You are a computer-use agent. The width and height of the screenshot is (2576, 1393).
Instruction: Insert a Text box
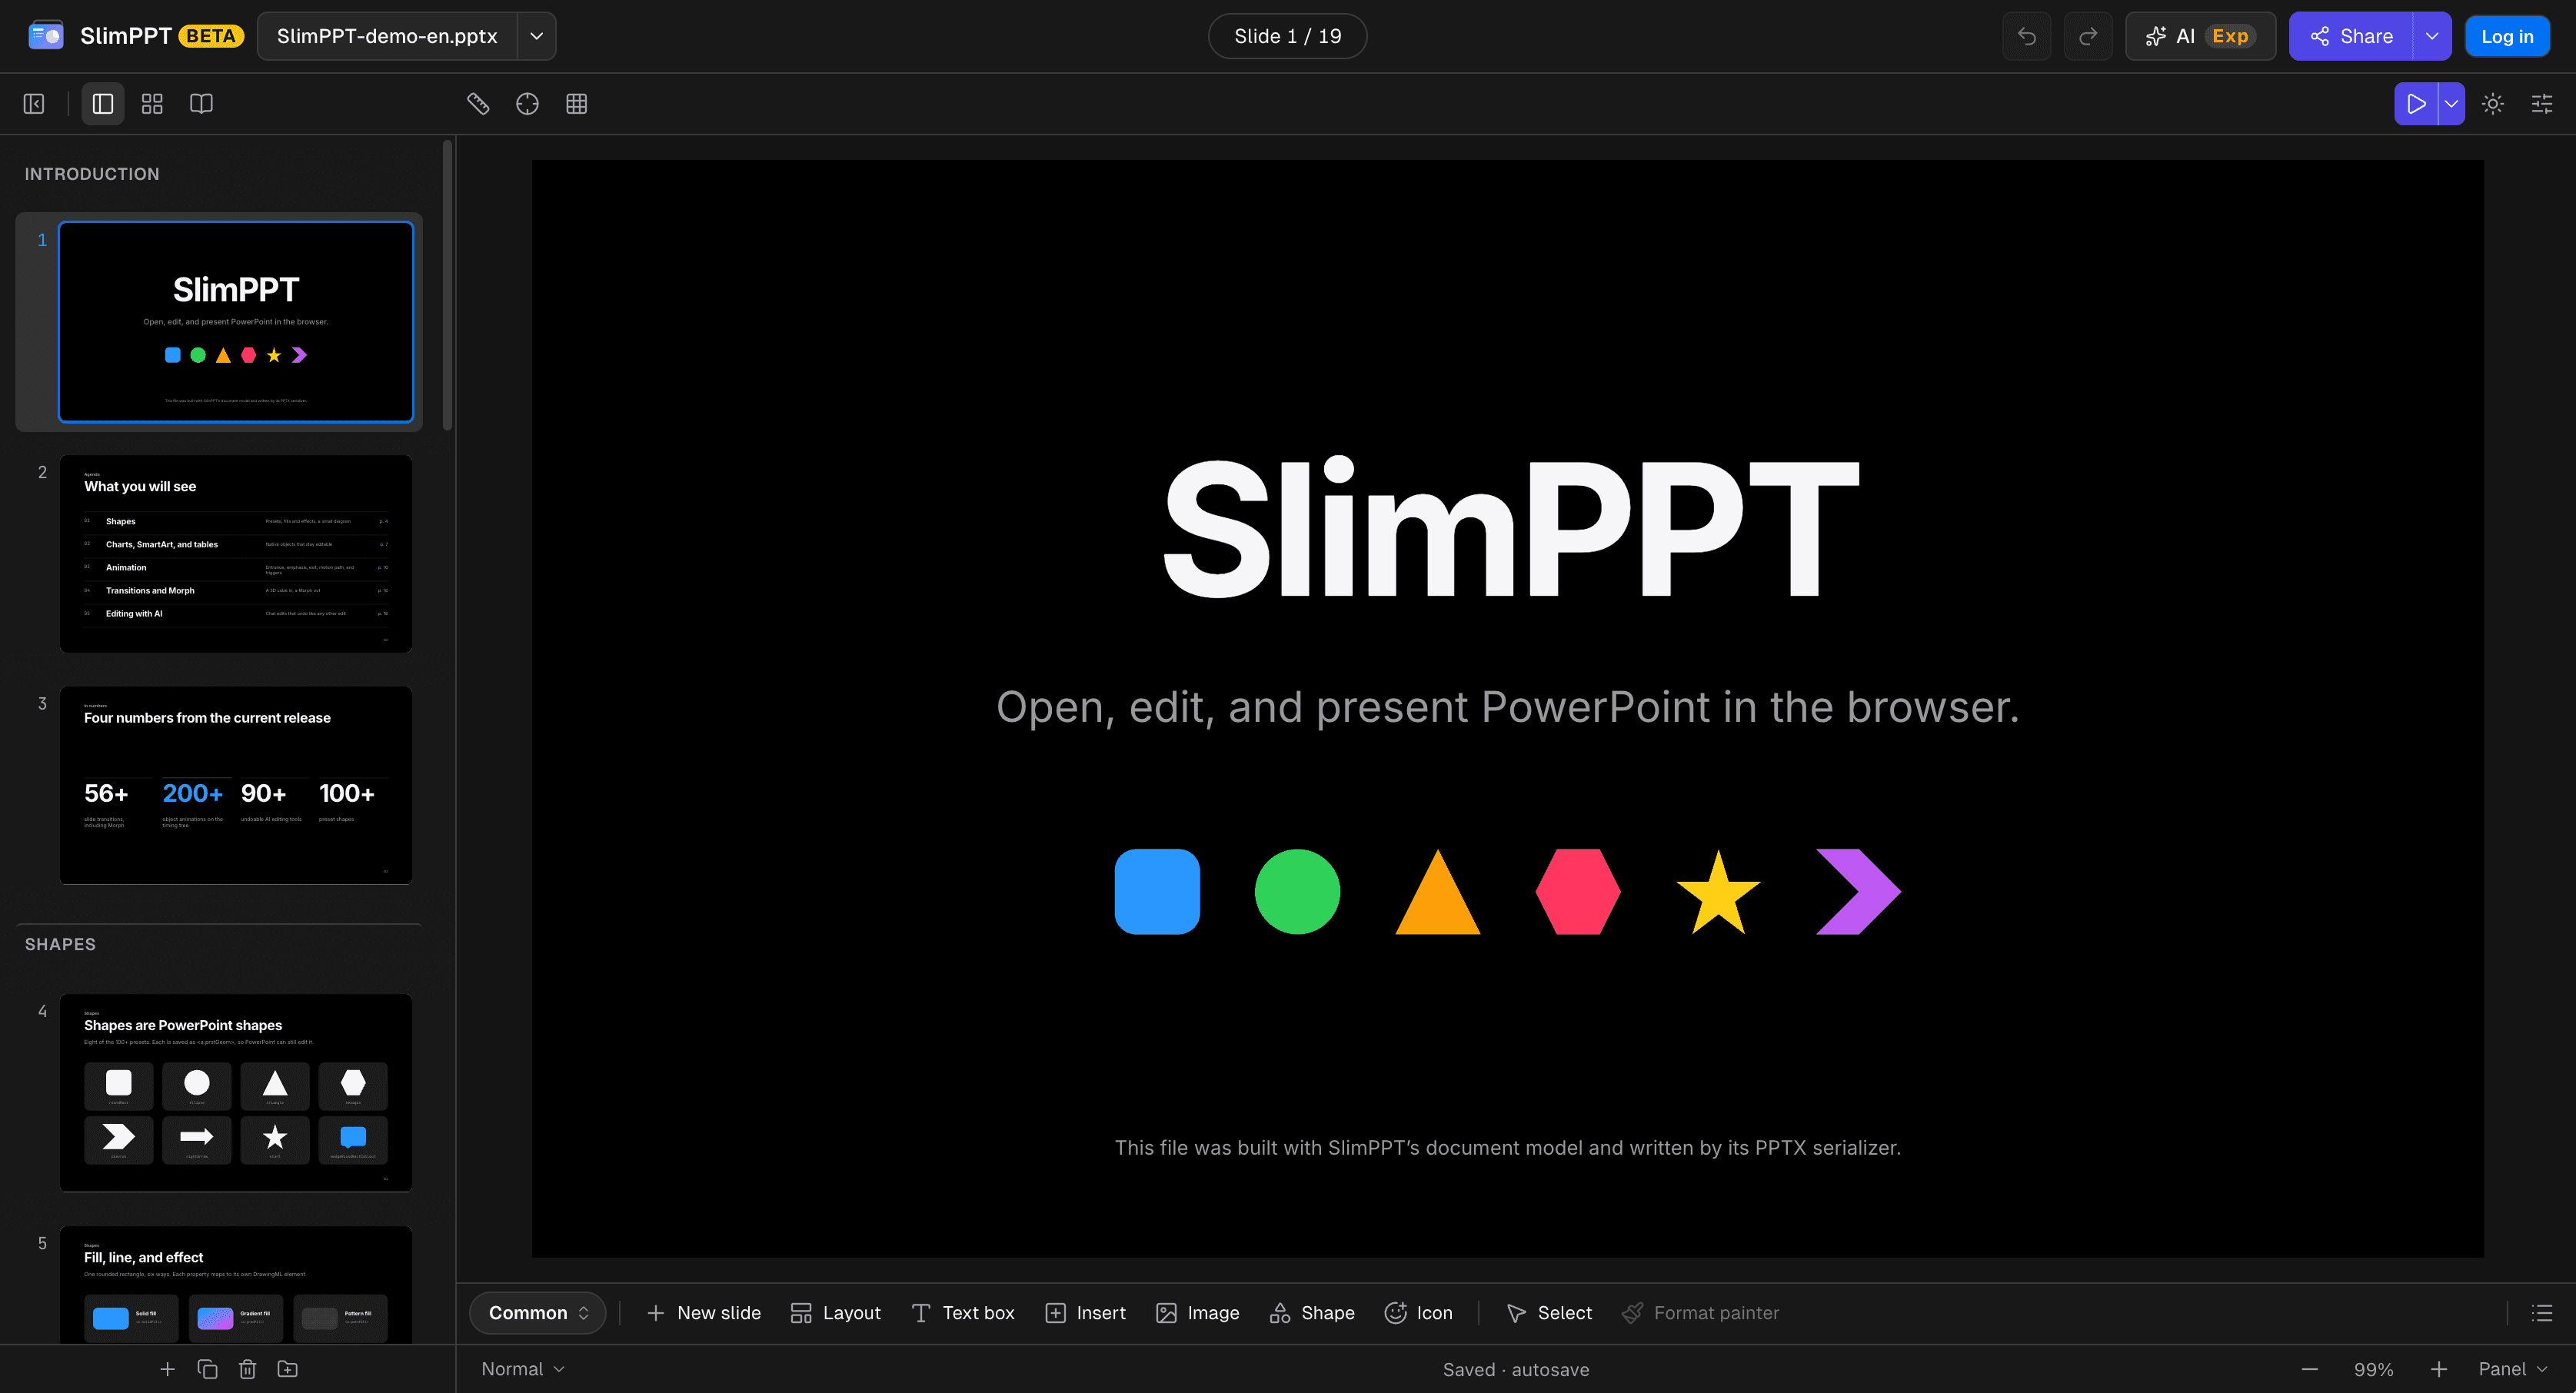point(963,1313)
